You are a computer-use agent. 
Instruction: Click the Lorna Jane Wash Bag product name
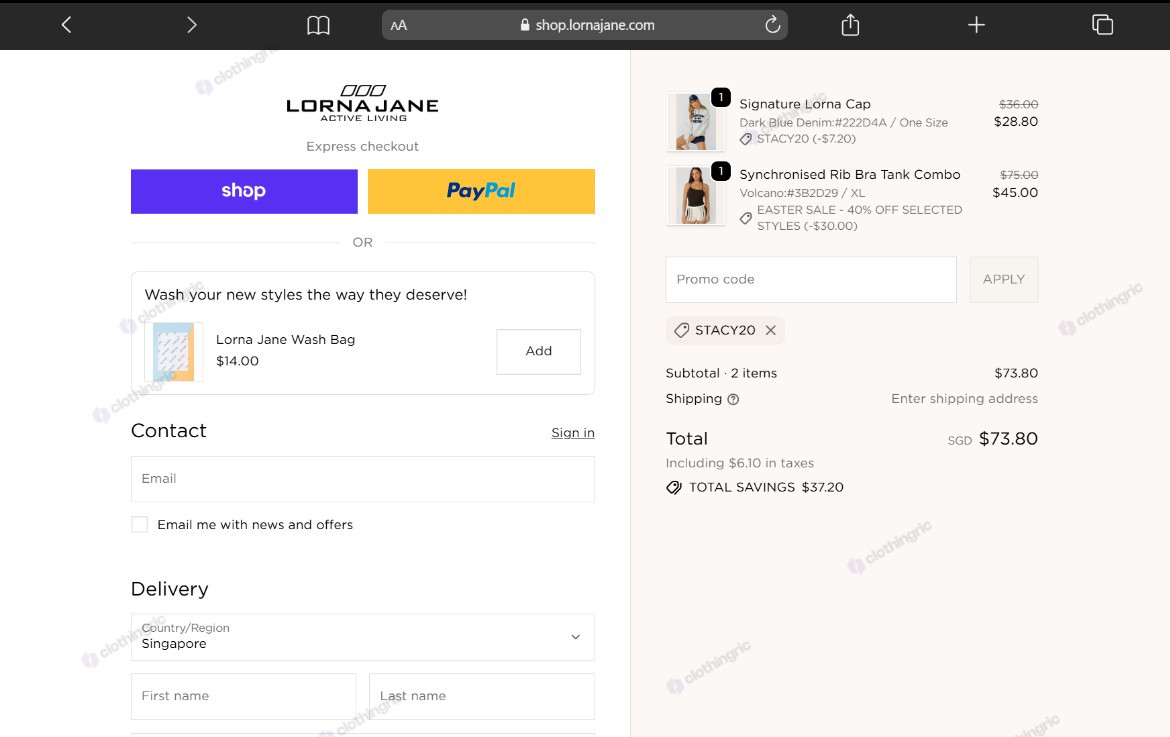coord(285,339)
